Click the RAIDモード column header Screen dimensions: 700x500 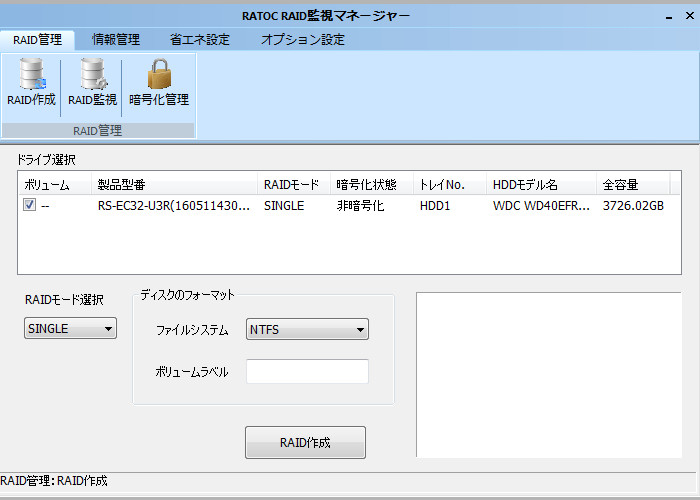tap(294, 184)
